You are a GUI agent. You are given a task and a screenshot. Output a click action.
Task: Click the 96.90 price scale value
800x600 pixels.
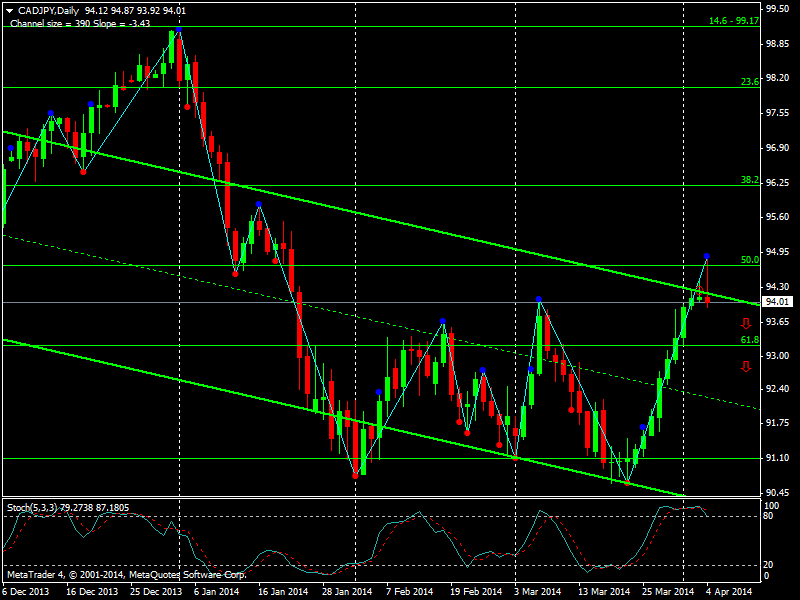[x=778, y=147]
